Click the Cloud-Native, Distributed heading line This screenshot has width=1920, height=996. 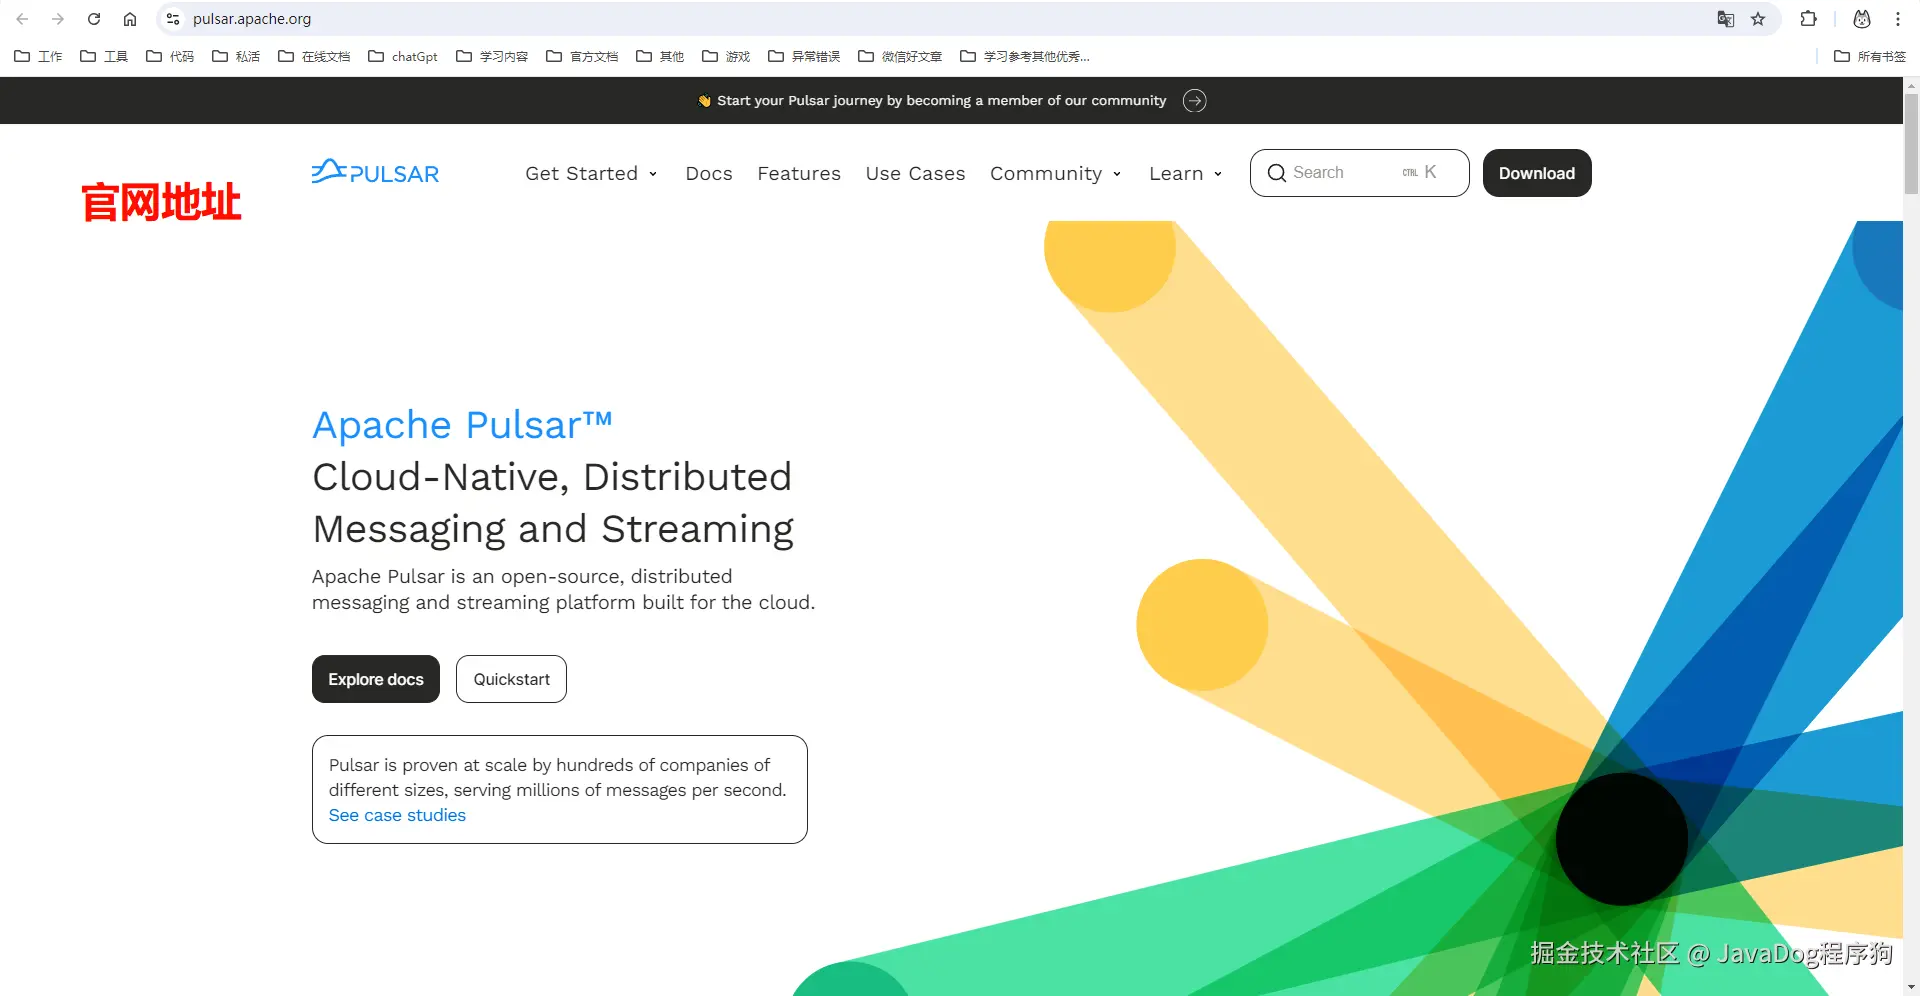click(x=552, y=477)
